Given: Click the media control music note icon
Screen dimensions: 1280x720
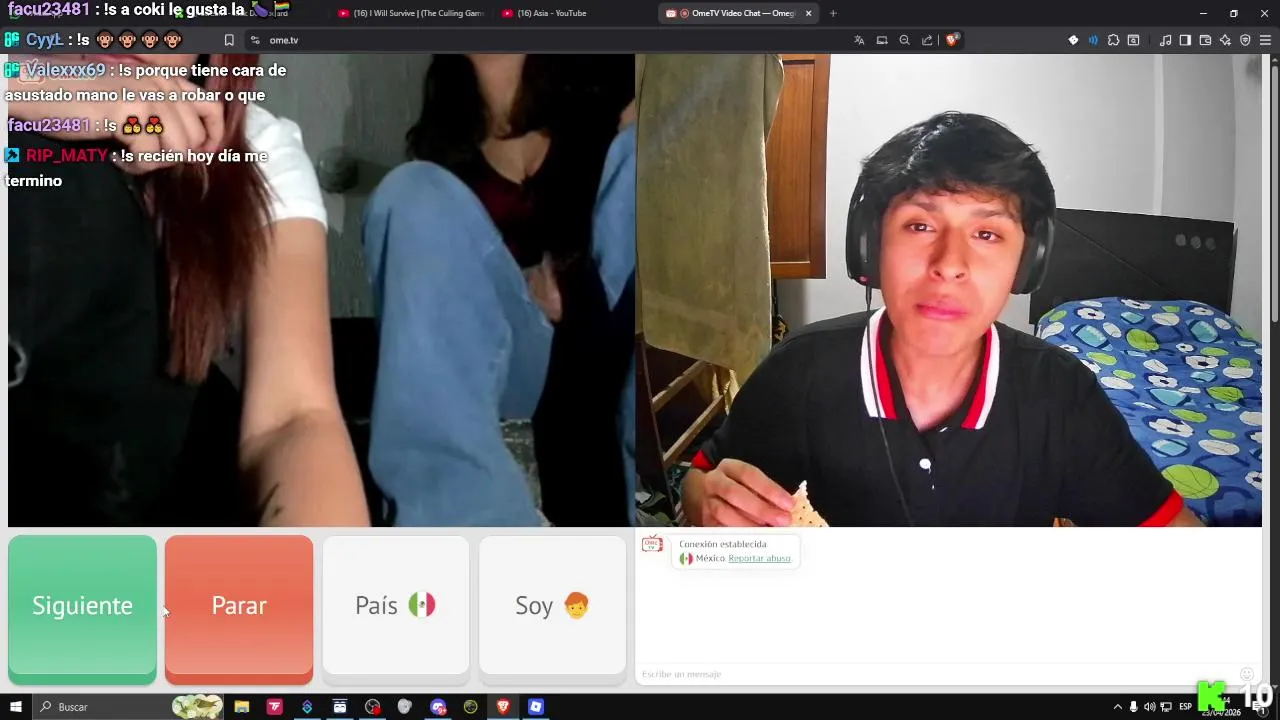Looking at the screenshot, I should tap(1165, 40).
